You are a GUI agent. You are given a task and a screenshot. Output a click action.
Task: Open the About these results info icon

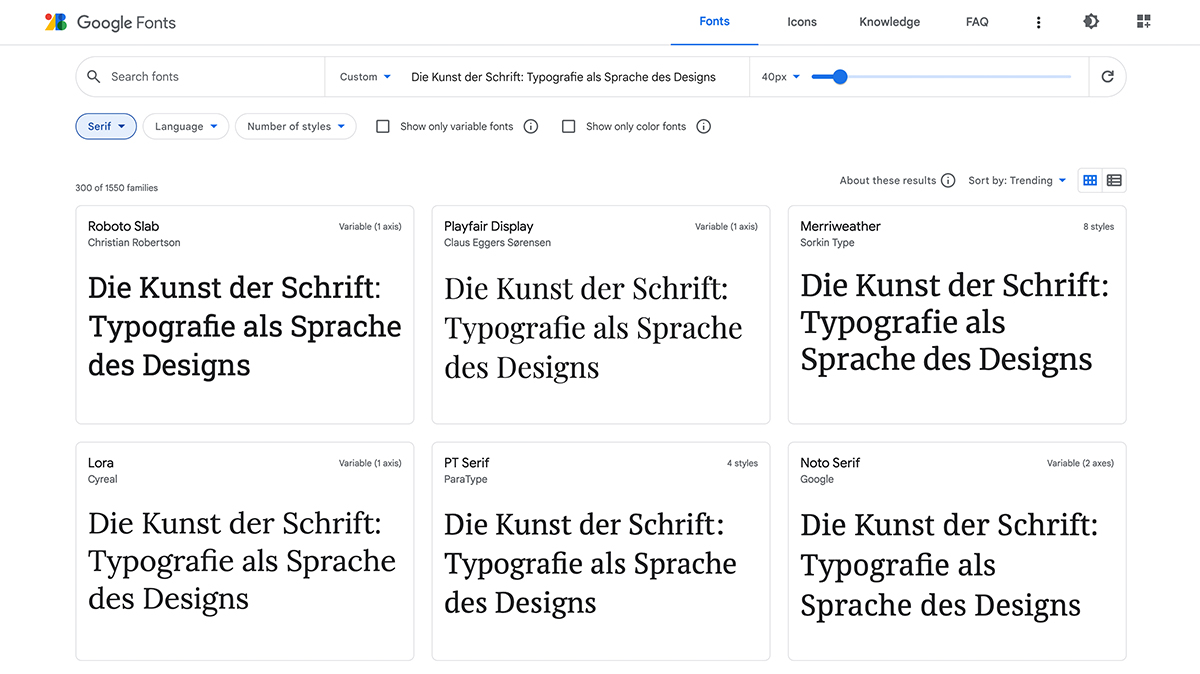948,181
